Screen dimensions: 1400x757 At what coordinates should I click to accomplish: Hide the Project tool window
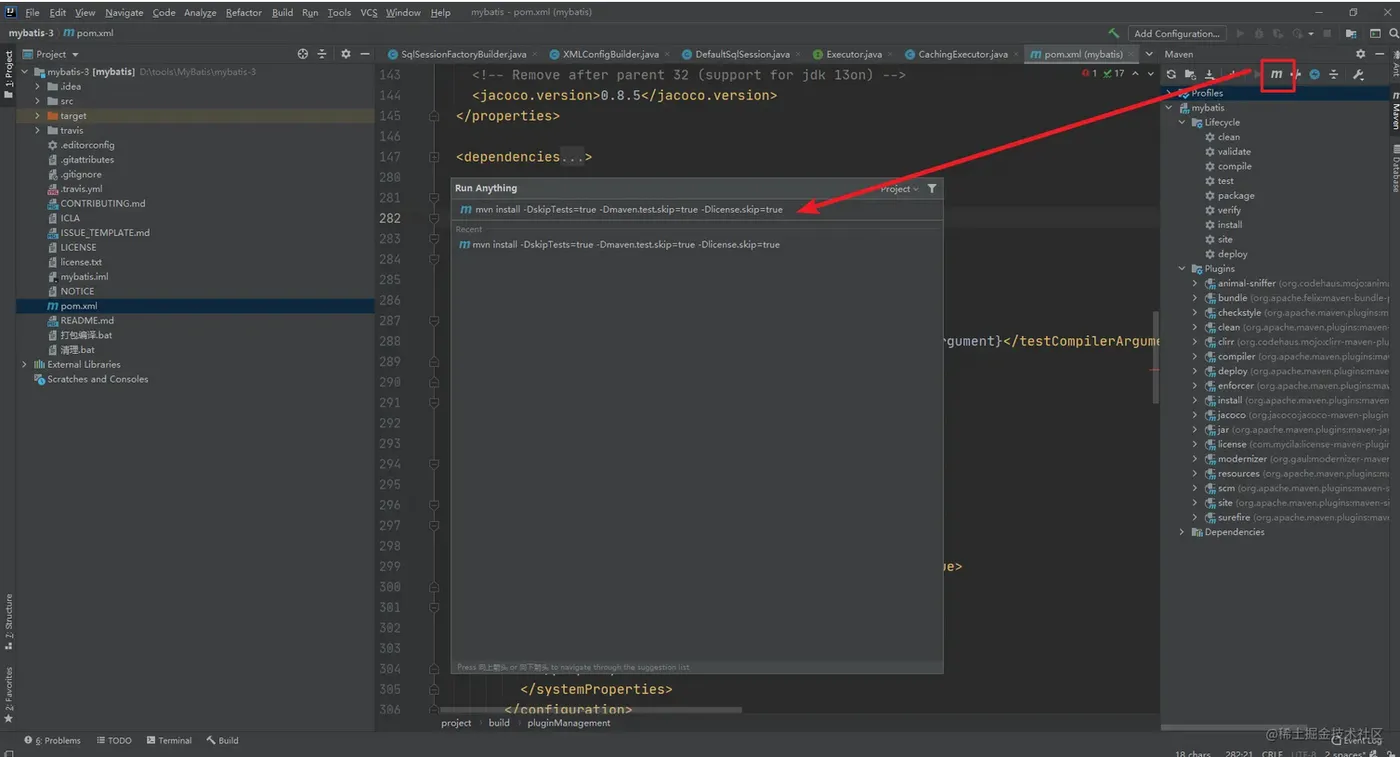pyautogui.click(x=364, y=54)
